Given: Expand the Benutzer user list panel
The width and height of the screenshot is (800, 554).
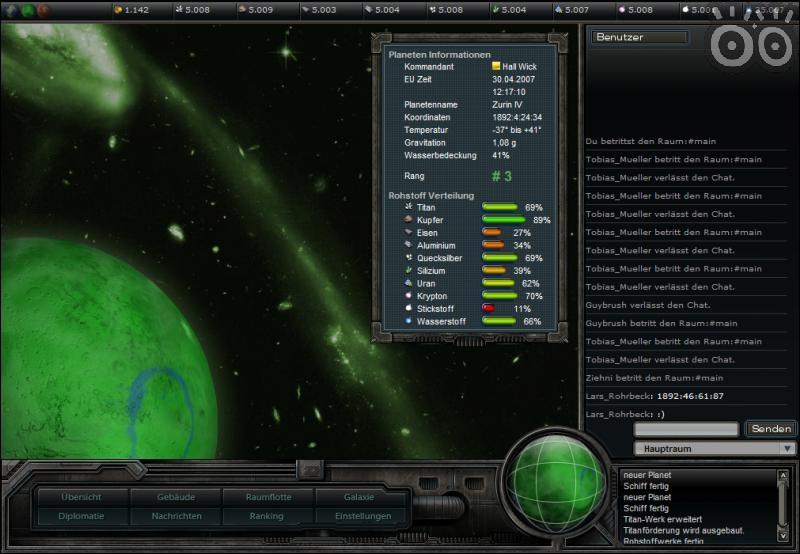Looking at the screenshot, I should click(x=640, y=37).
